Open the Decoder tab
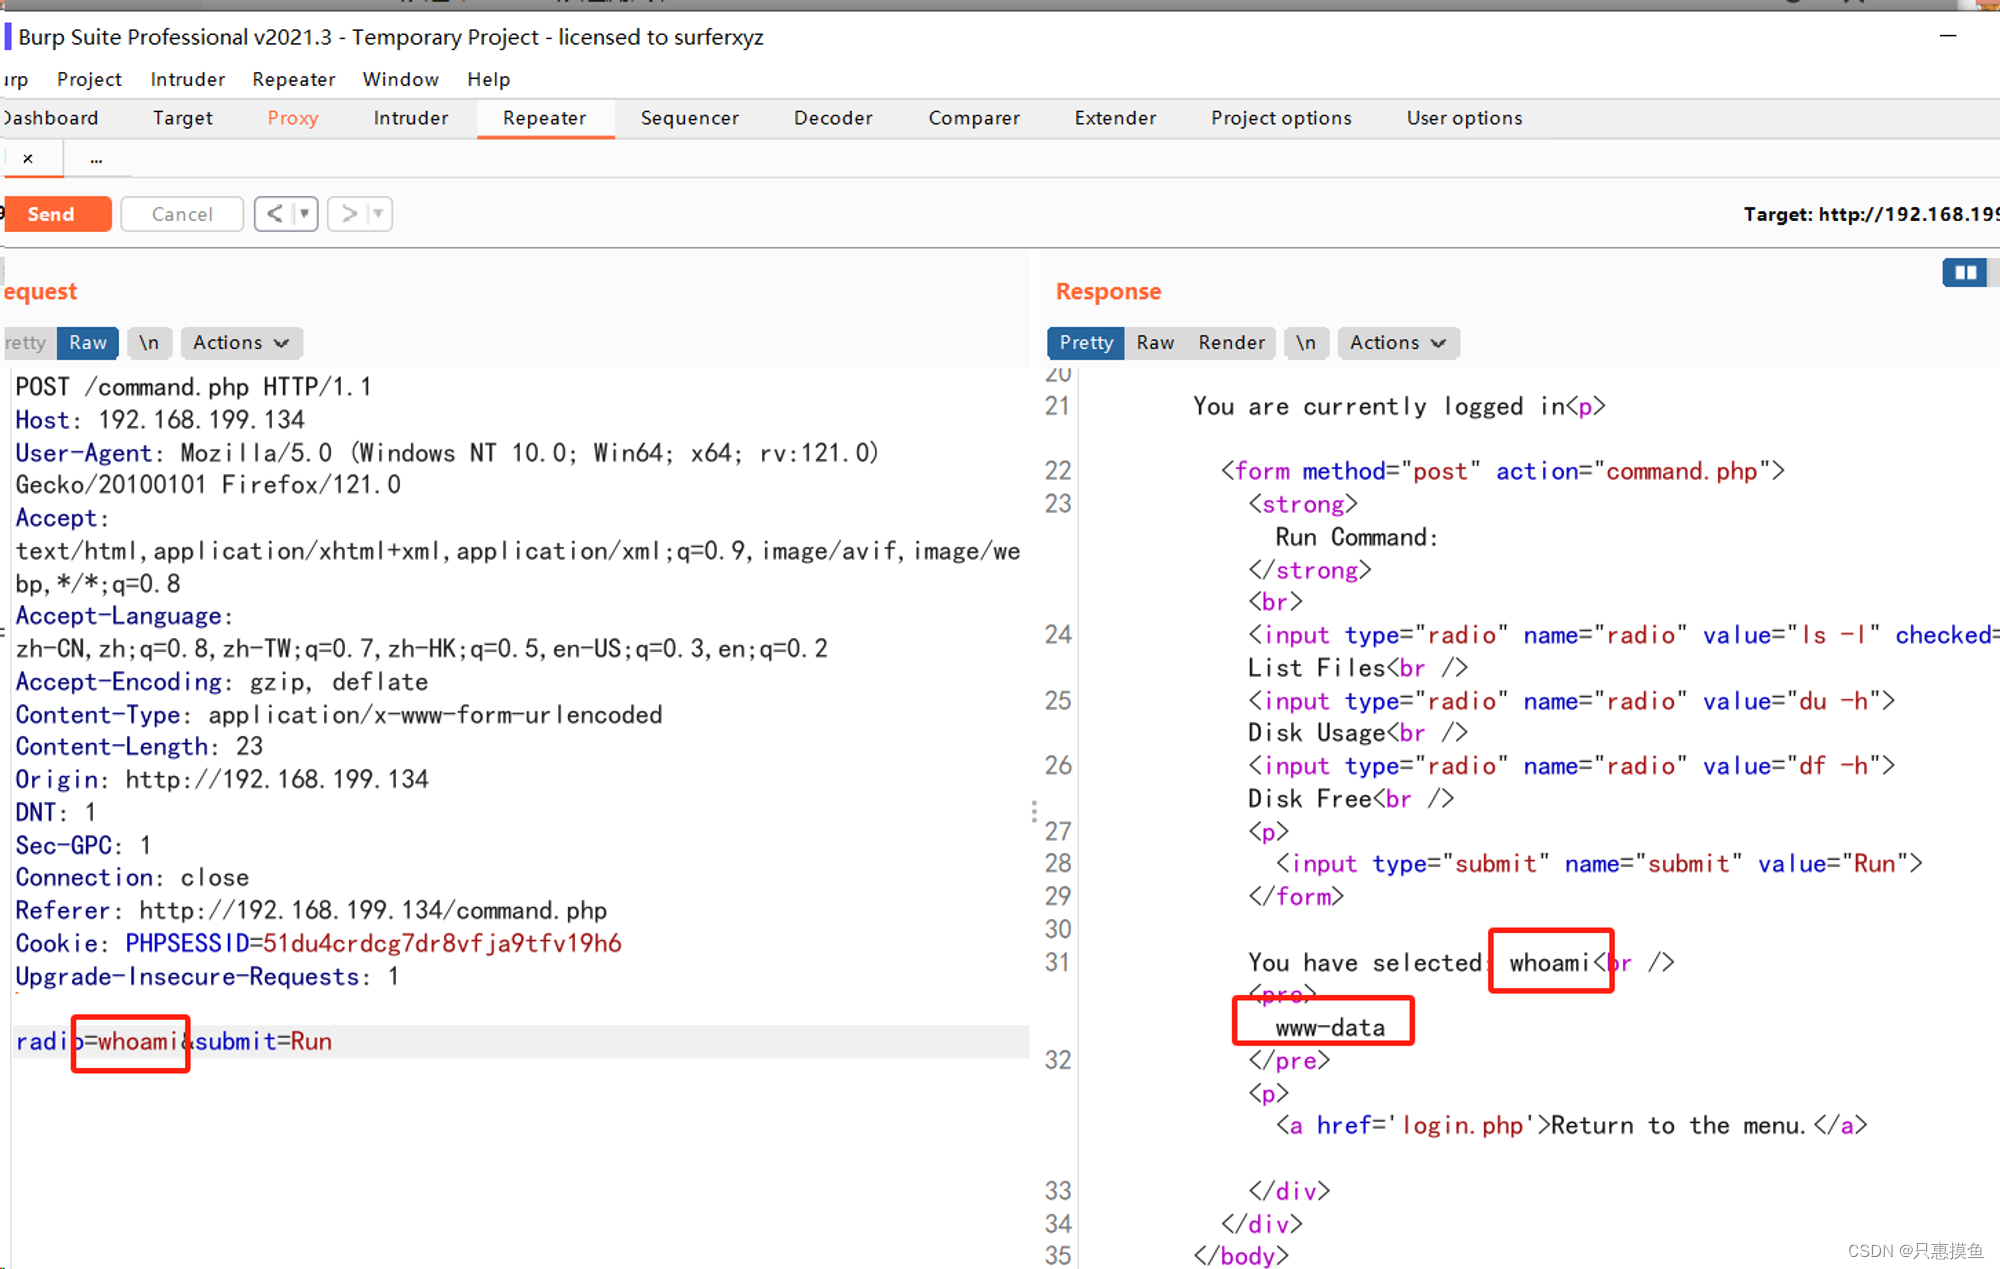 (x=833, y=118)
